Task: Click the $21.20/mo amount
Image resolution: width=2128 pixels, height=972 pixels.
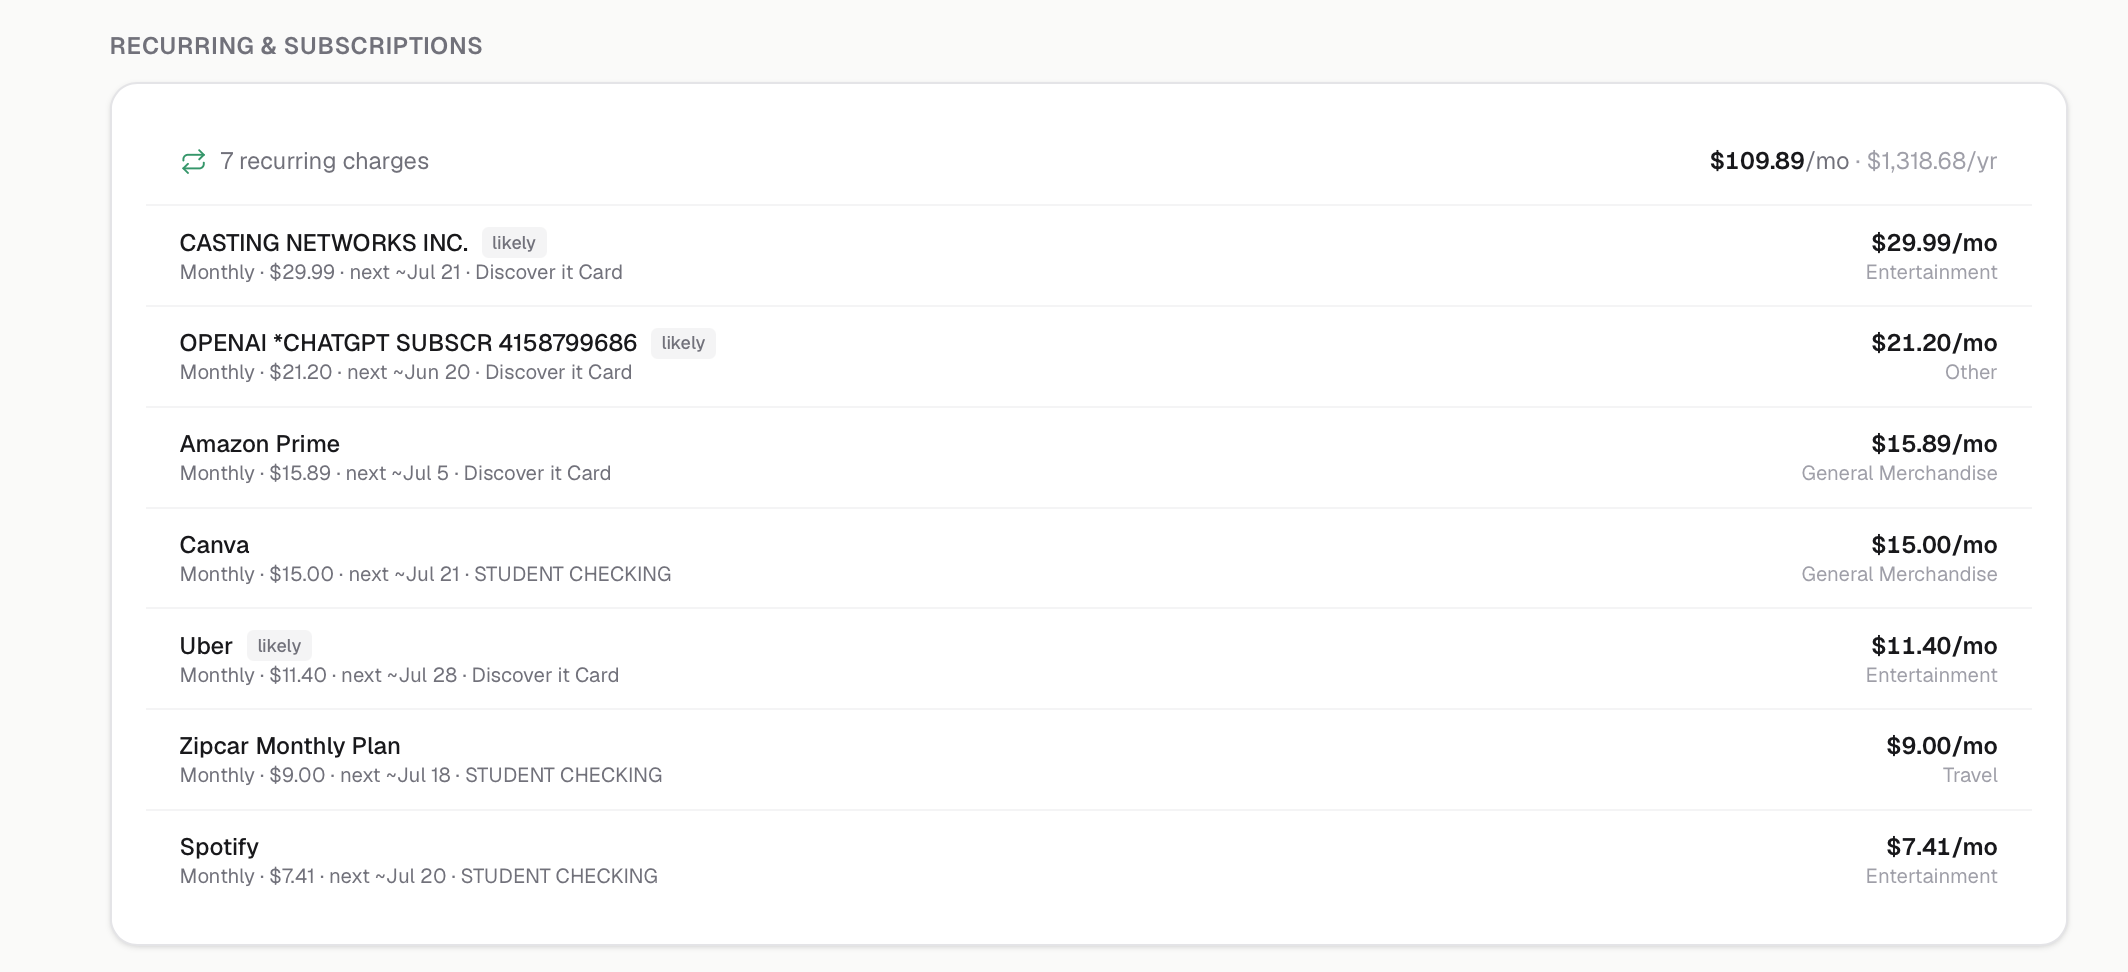Action: point(1934,343)
